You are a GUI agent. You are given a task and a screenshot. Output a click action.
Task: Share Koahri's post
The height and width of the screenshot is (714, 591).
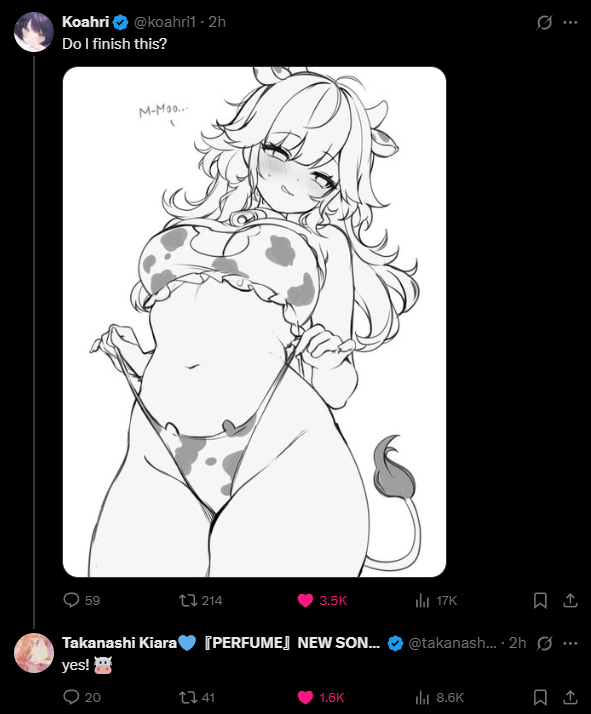[x=570, y=601]
